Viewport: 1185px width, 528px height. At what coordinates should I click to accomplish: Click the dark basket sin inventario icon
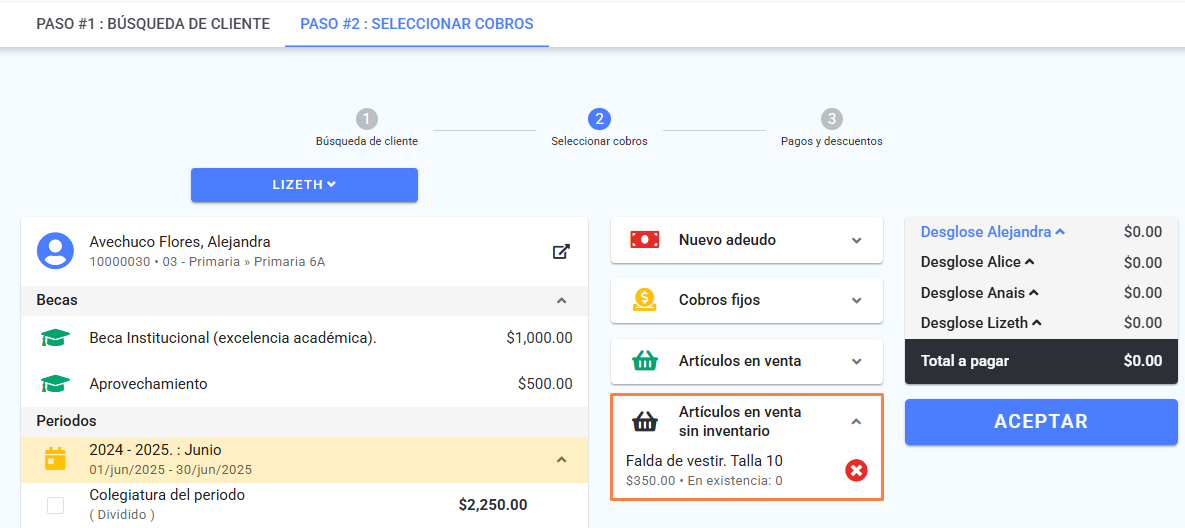tap(645, 421)
